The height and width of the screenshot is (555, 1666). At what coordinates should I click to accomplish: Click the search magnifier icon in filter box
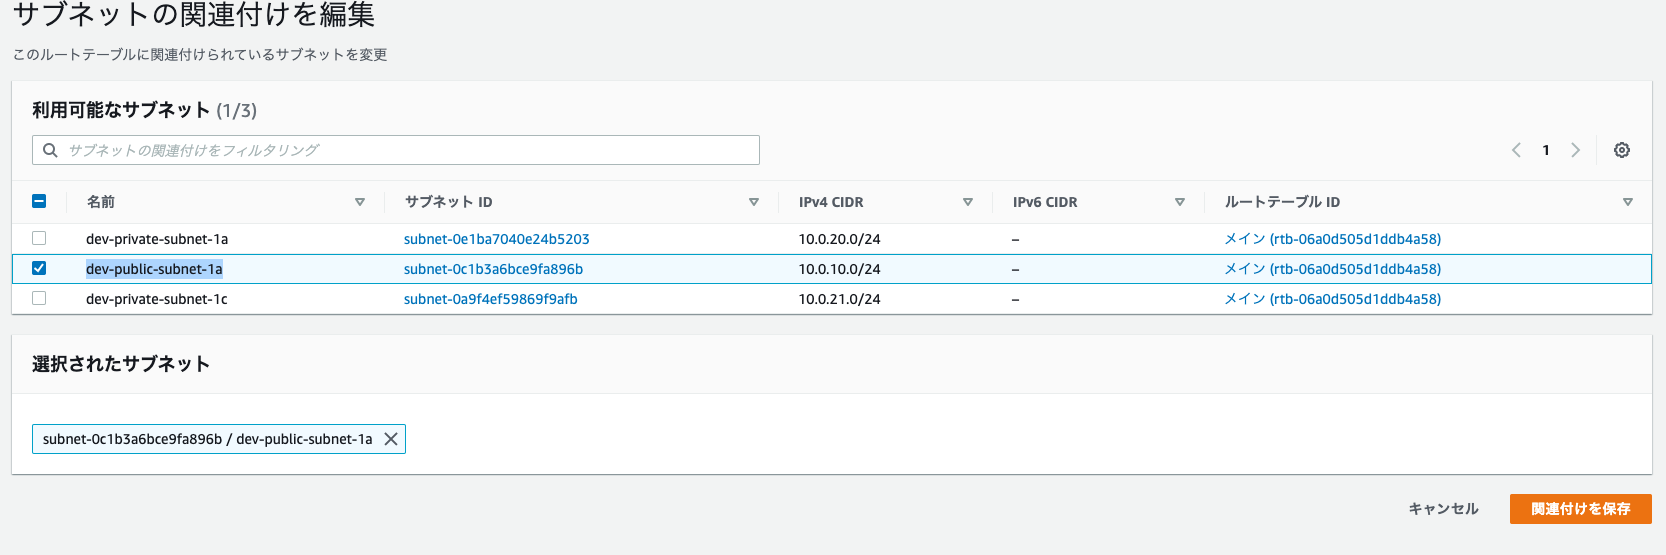click(50, 150)
